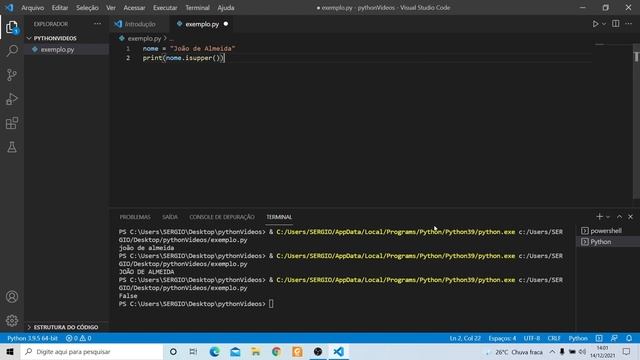Open File Explorer from taskbar

coord(256,352)
